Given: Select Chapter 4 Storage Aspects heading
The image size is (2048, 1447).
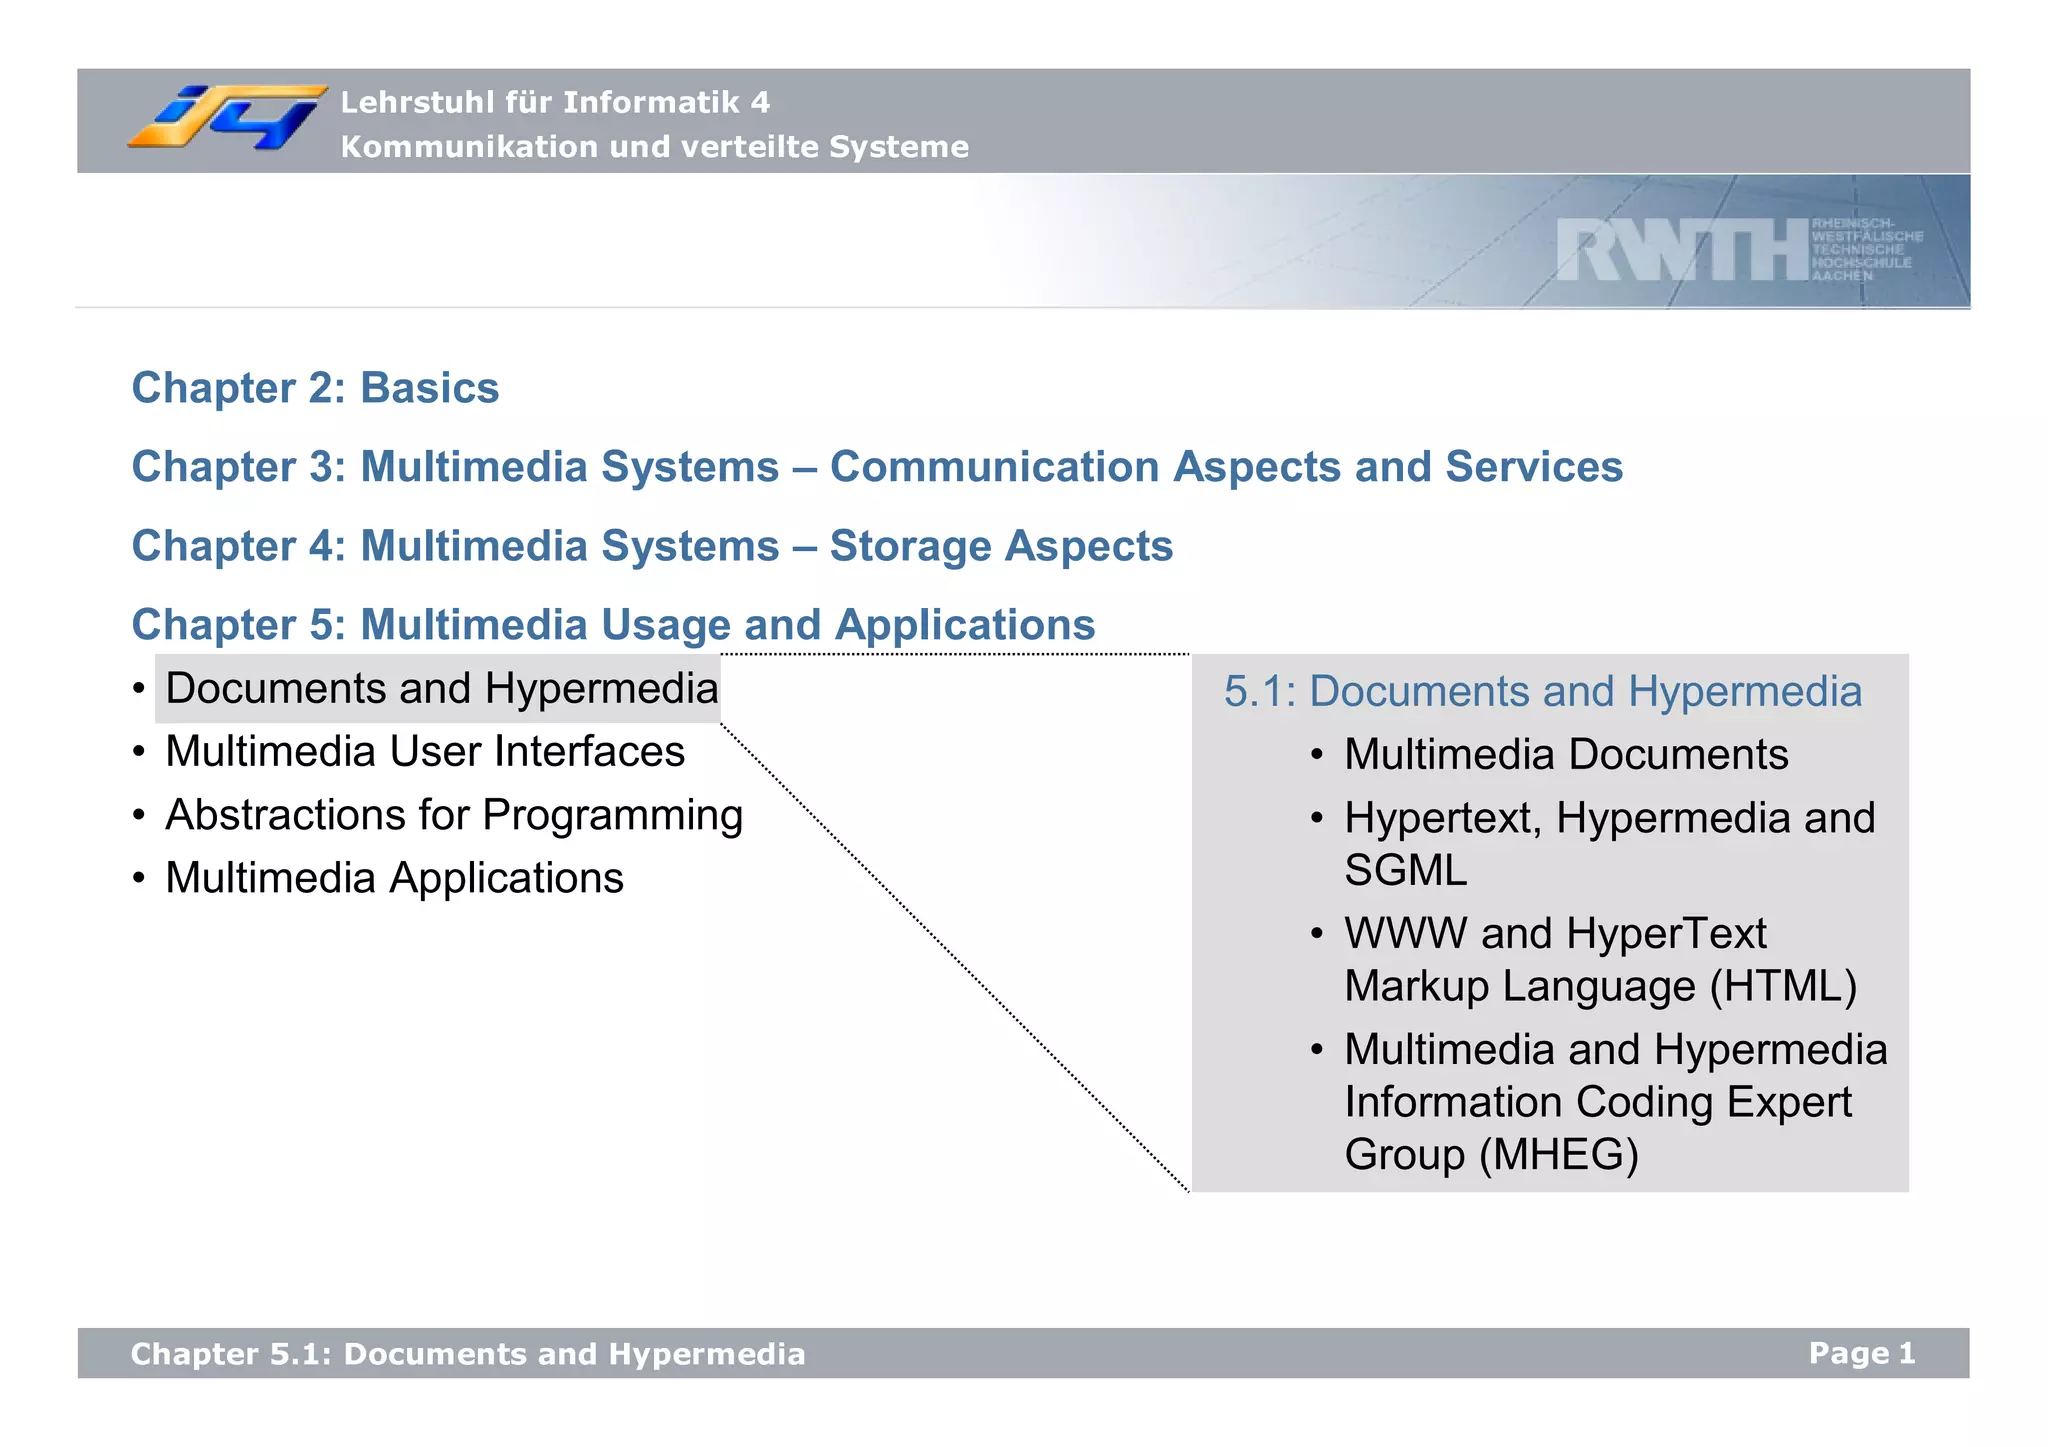Looking at the screenshot, I should [x=652, y=546].
